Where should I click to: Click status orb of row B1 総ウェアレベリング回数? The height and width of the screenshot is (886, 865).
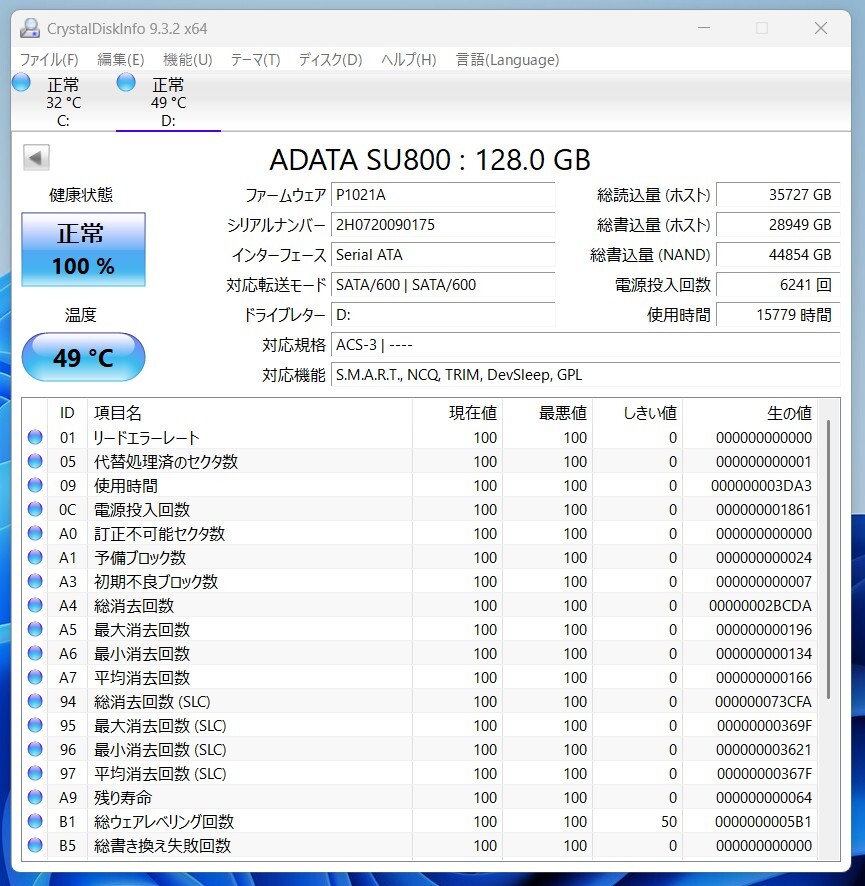[35, 822]
